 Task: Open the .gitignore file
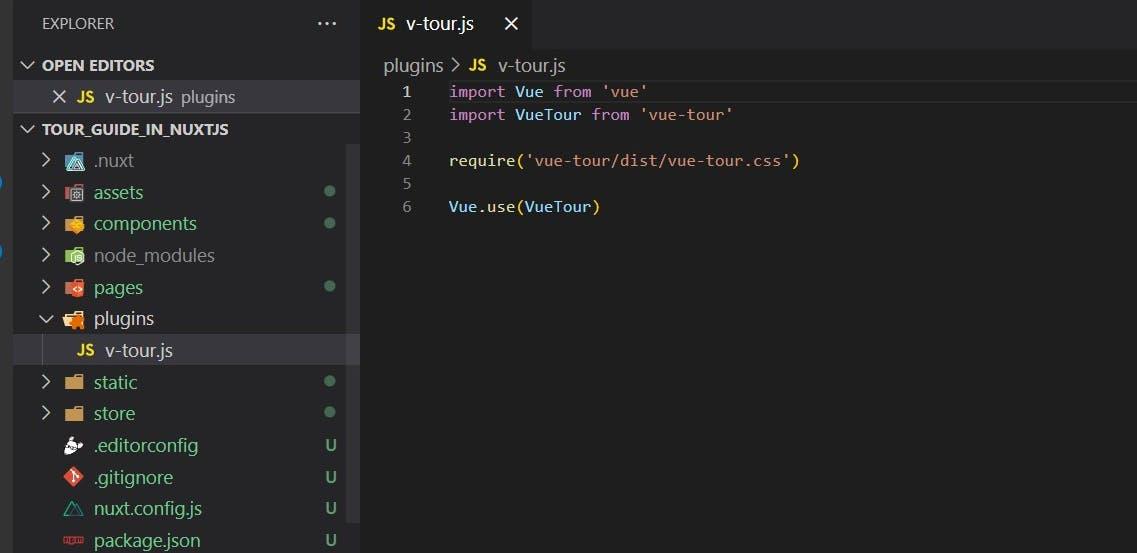[133, 478]
